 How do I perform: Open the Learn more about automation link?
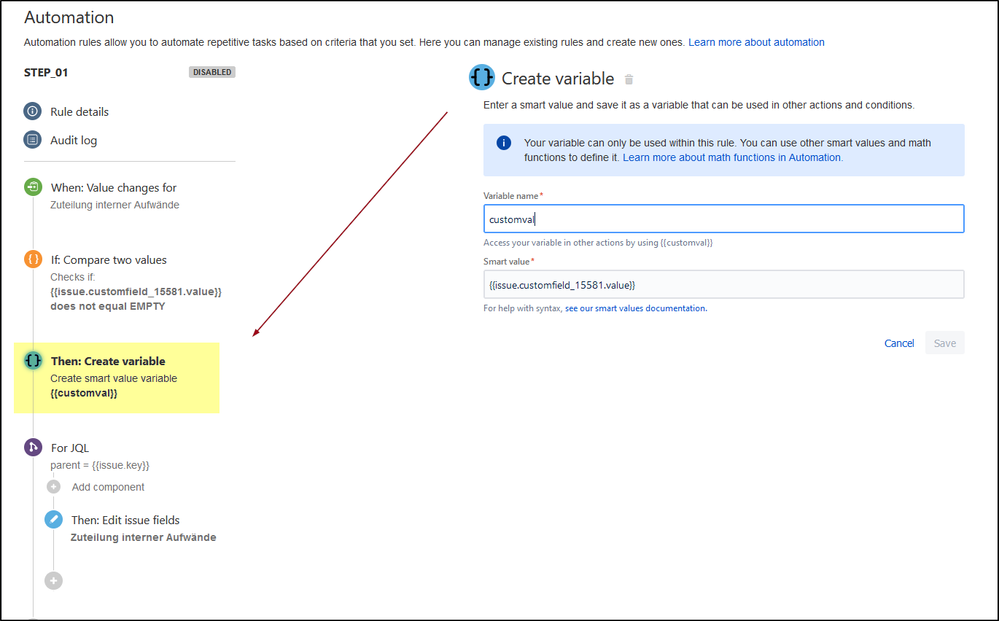[756, 42]
